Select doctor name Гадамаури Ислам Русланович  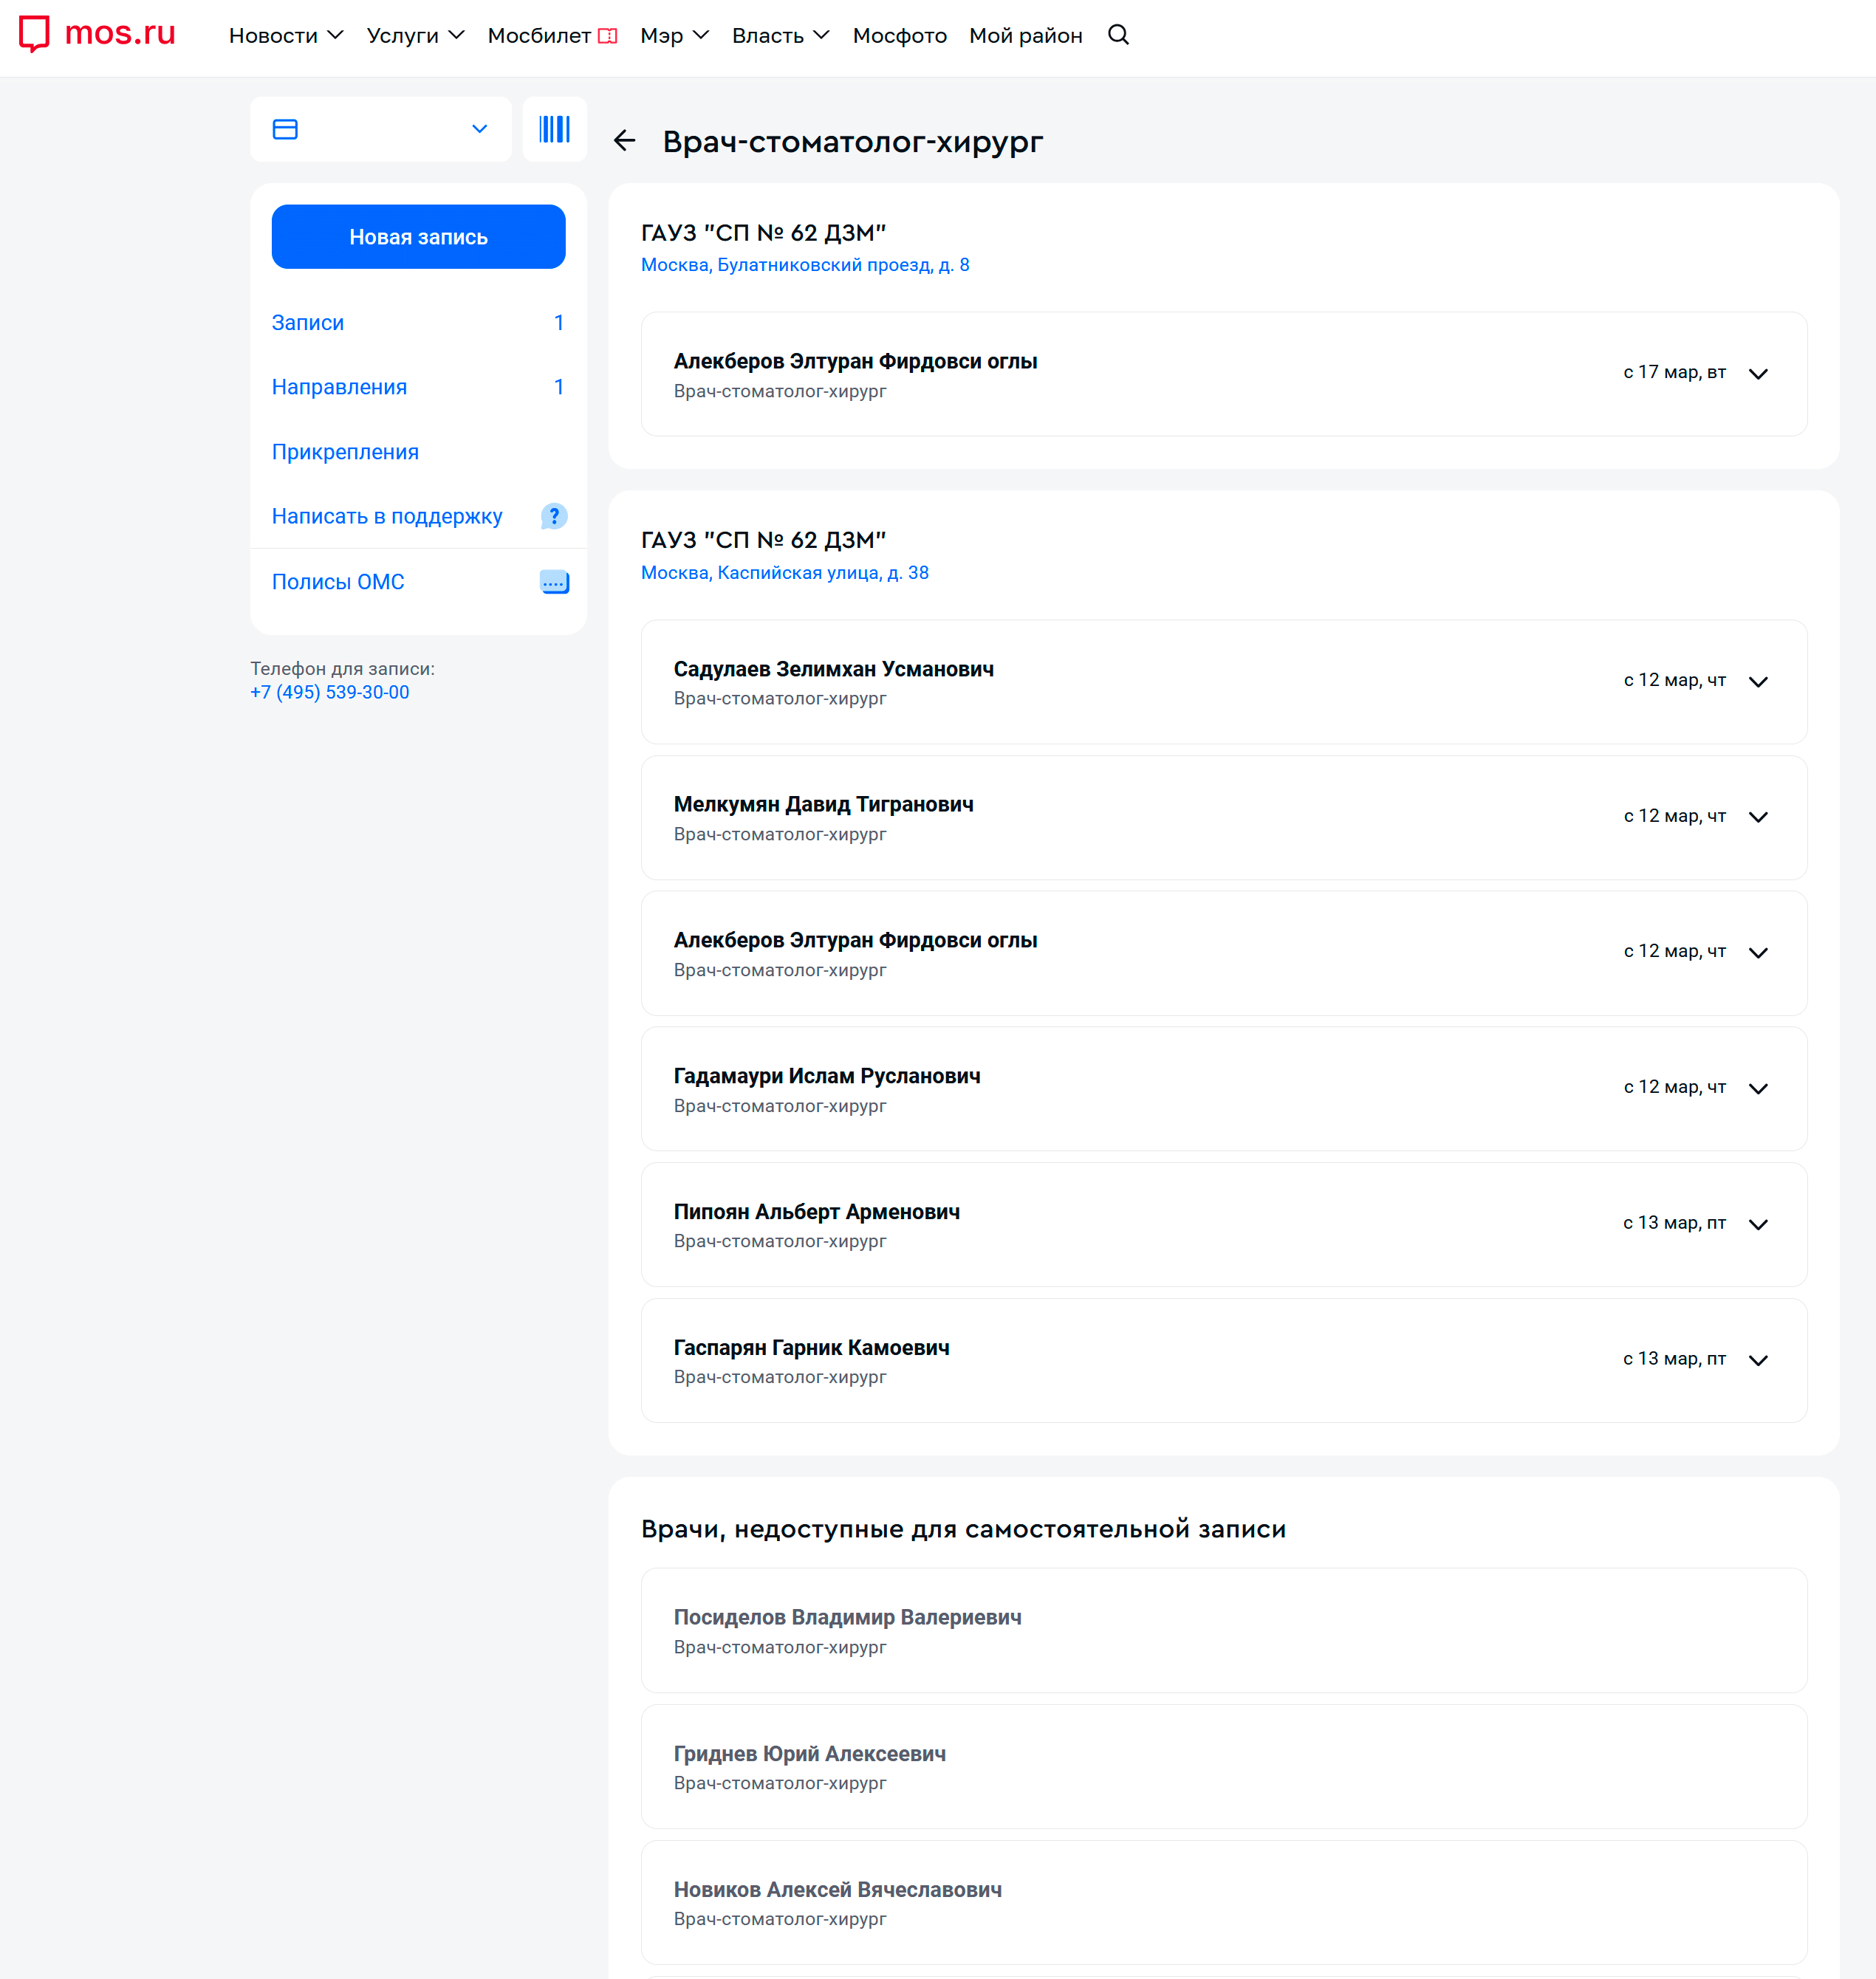tap(827, 1076)
